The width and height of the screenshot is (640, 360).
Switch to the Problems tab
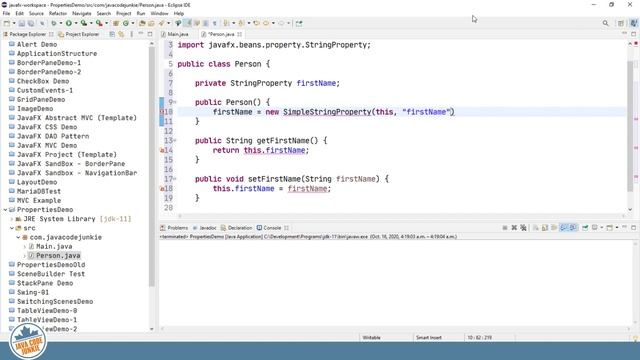point(174,228)
